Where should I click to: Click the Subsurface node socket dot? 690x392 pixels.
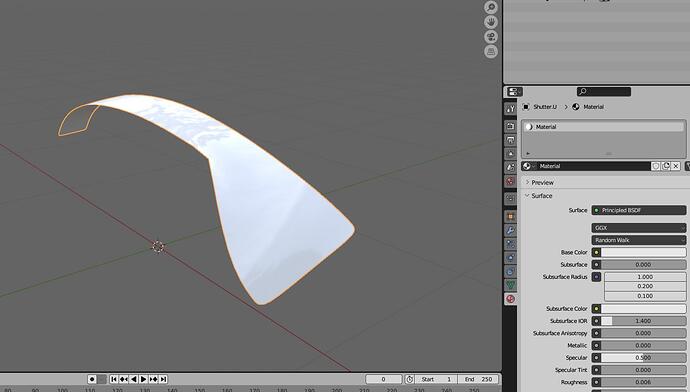point(596,264)
